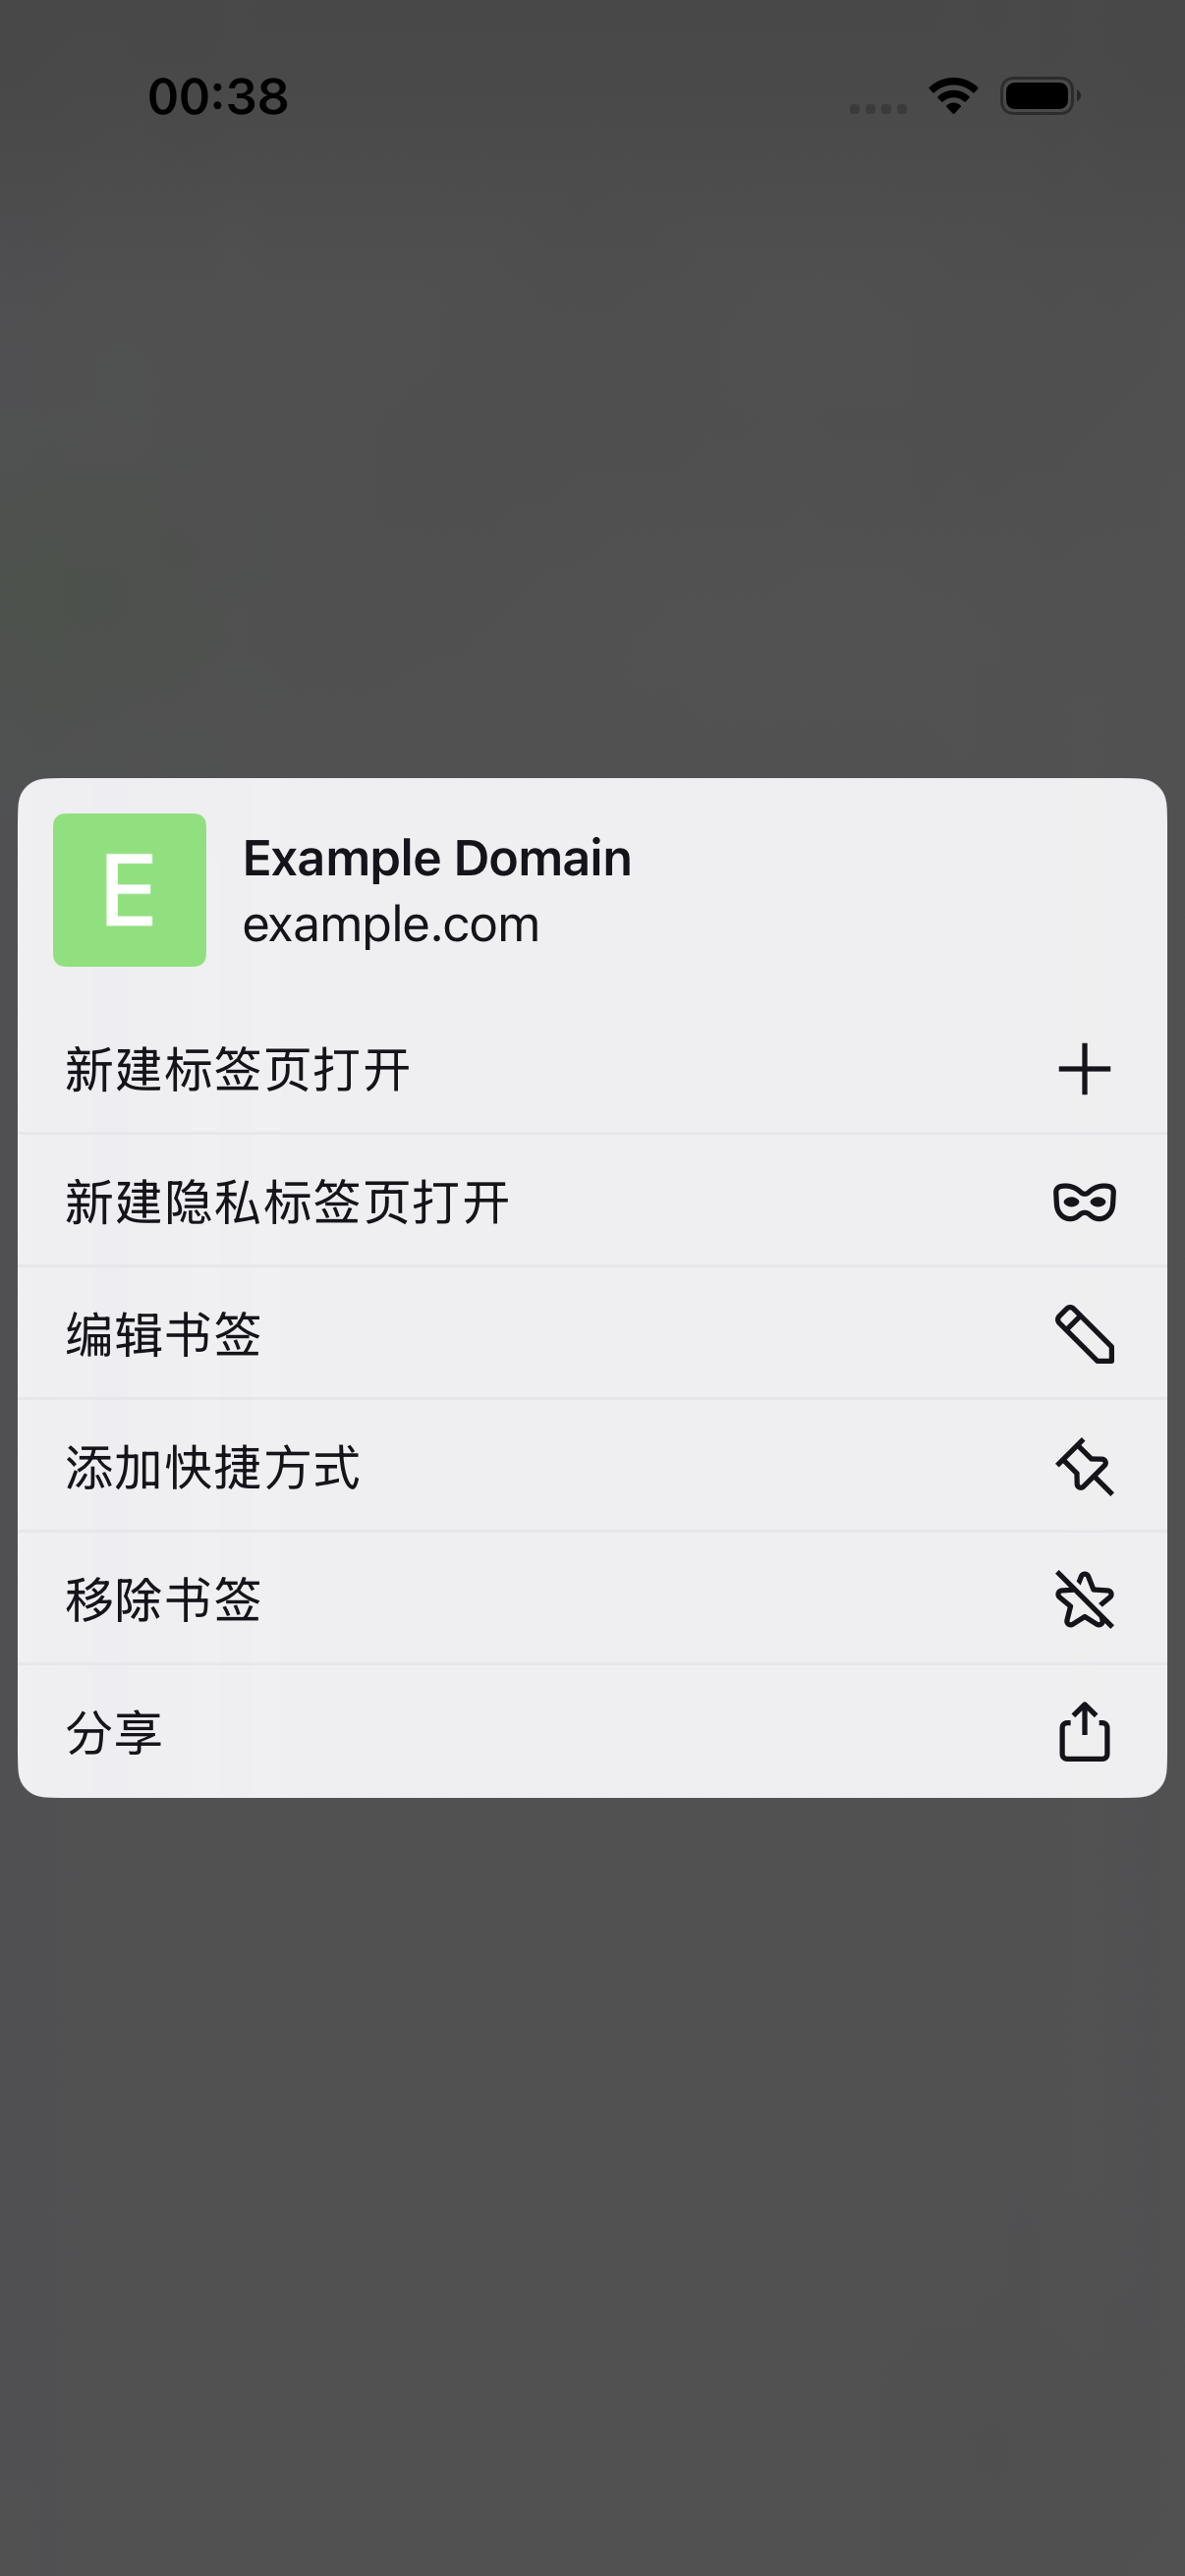Dismiss menu by tapping dimmed background above

(592, 450)
